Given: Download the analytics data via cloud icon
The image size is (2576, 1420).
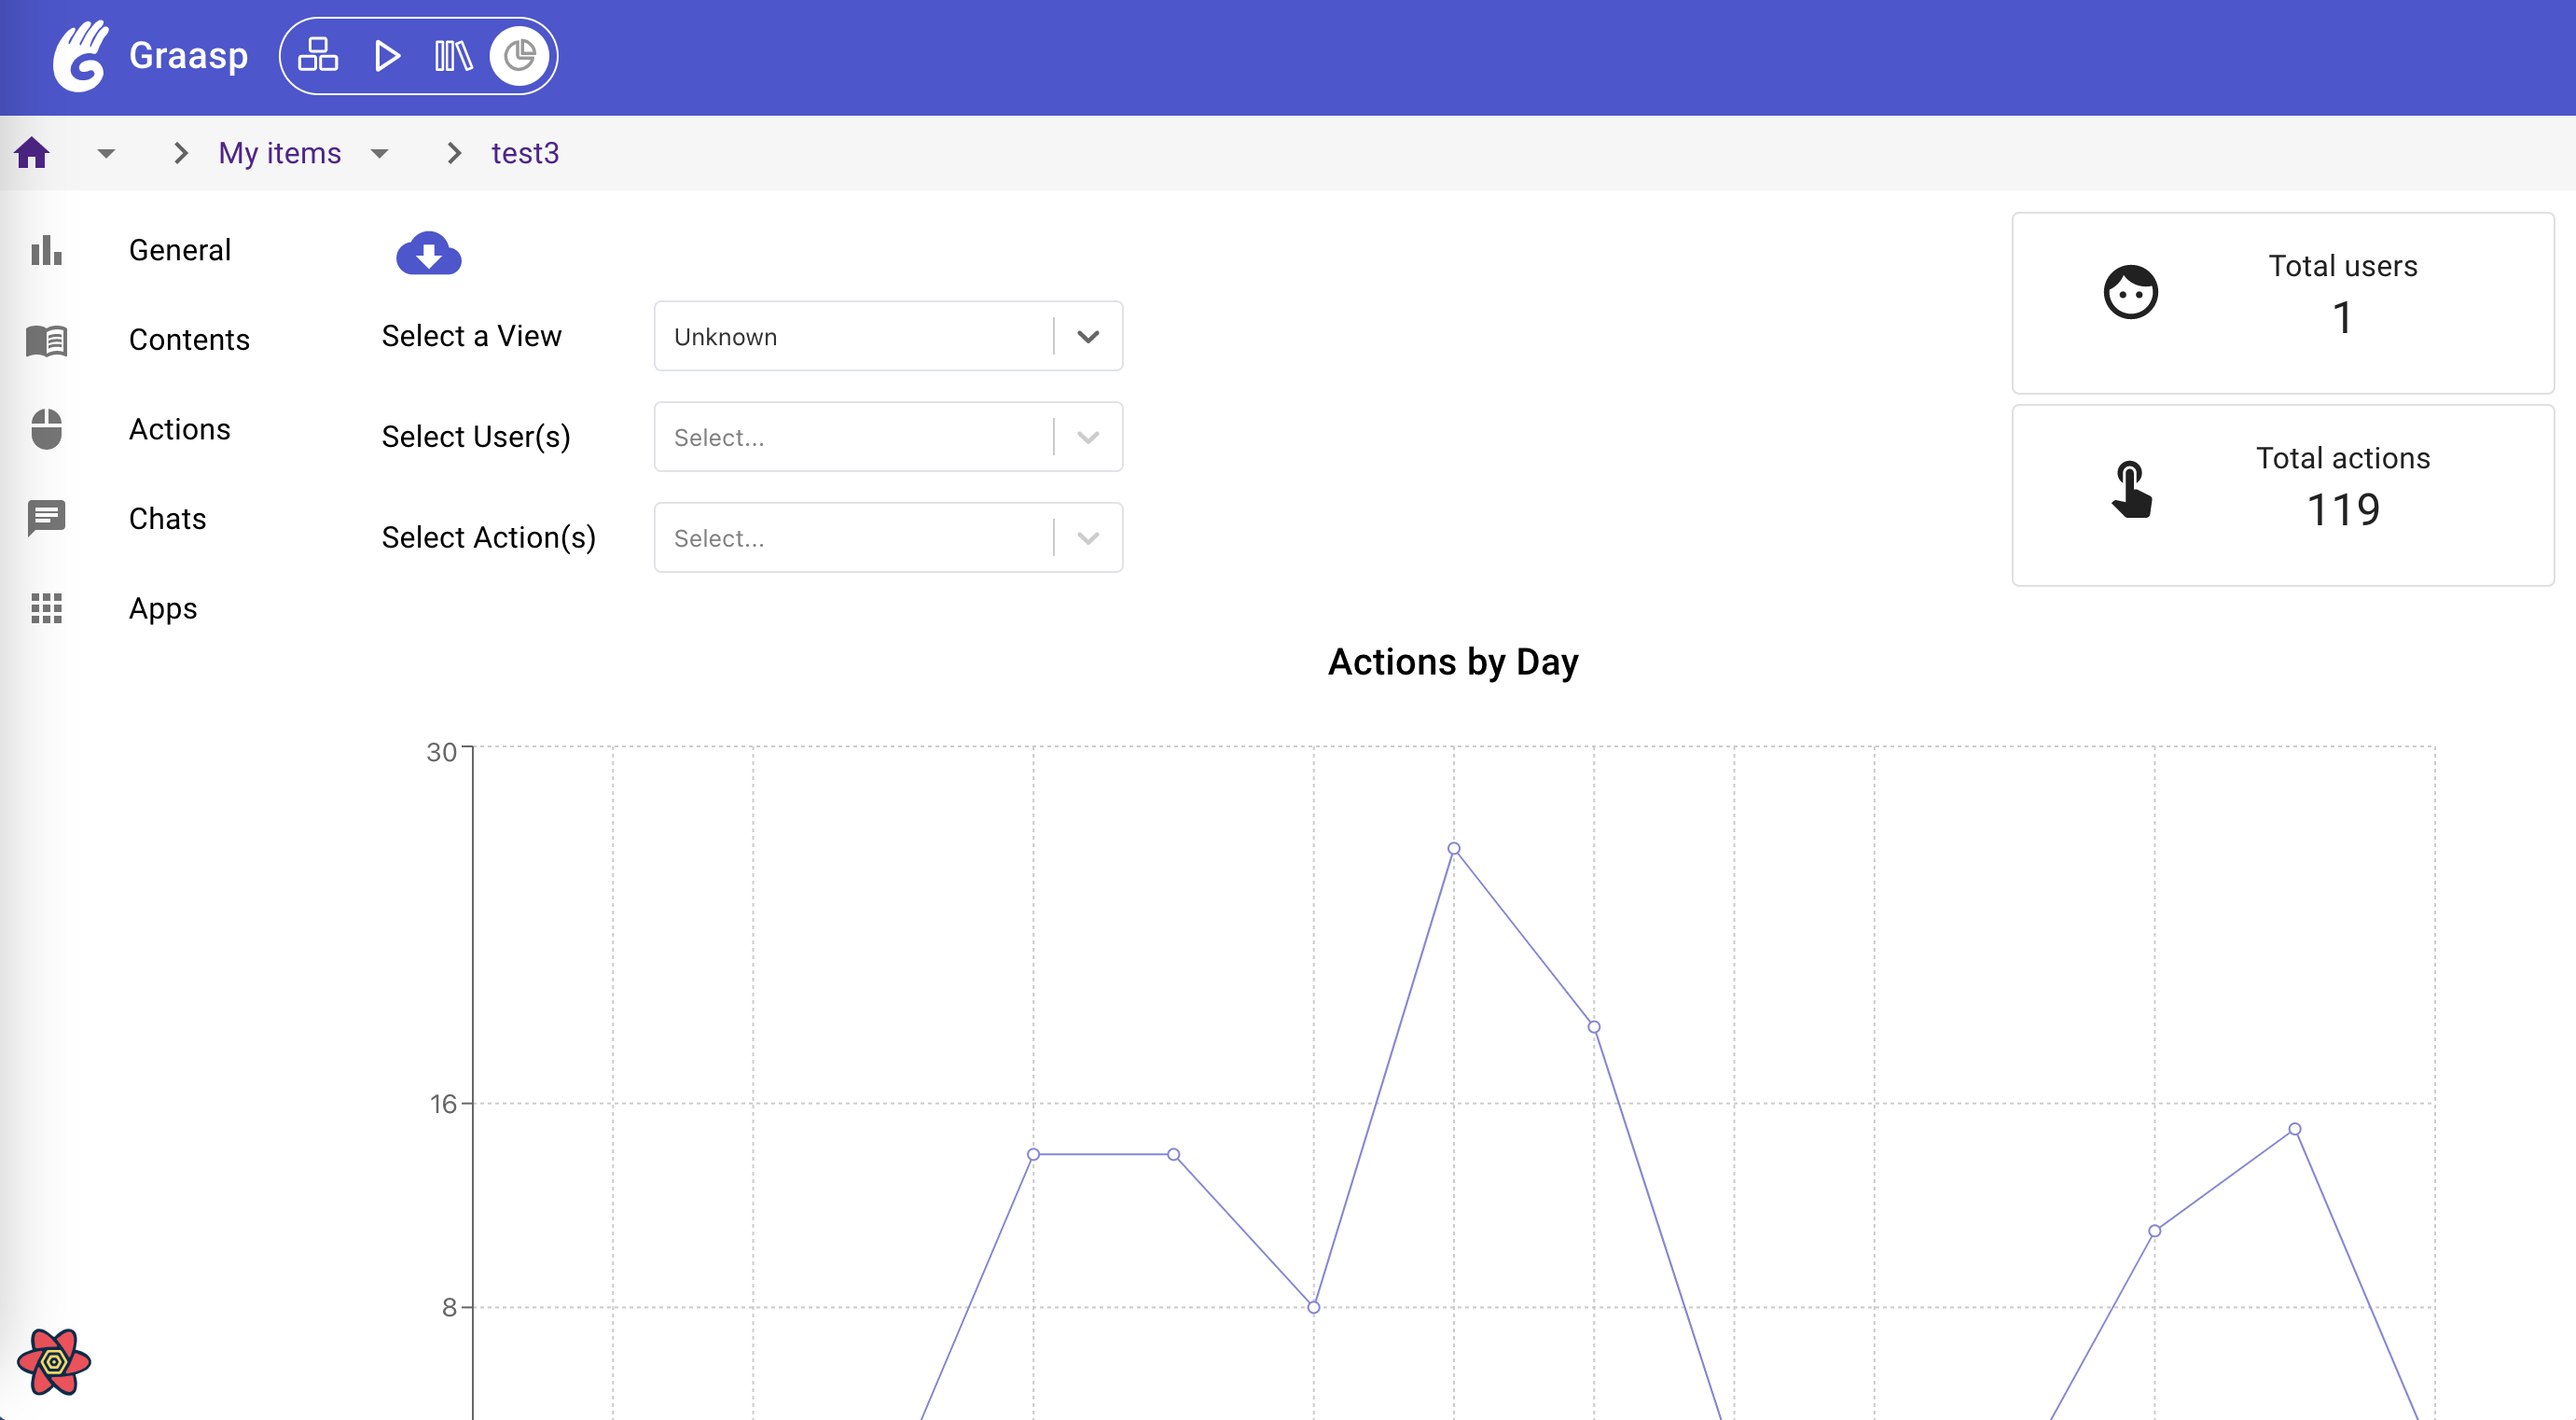Looking at the screenshot, I should coord(428,255).
